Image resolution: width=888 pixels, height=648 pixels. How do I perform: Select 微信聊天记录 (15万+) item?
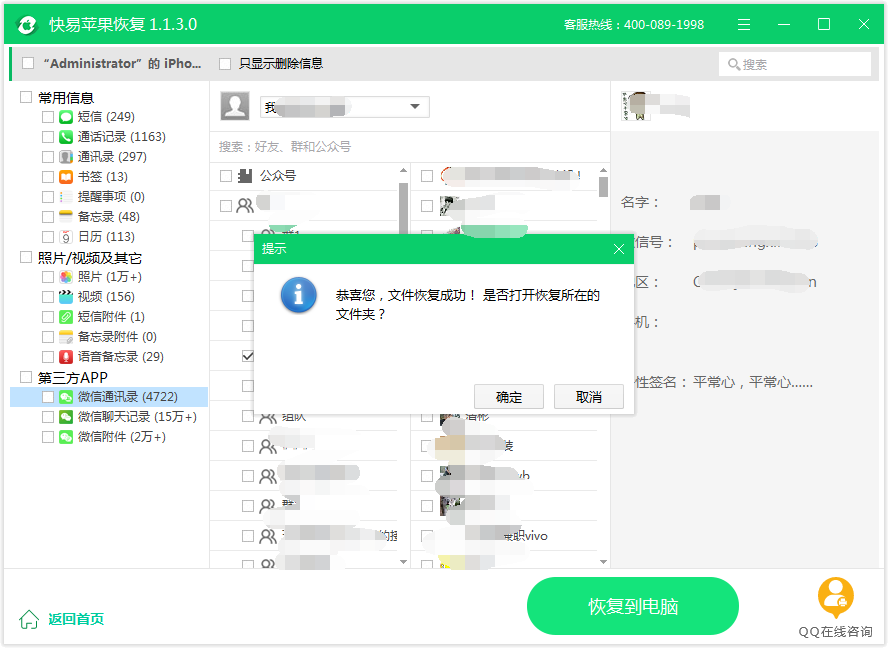click(x=137, y=417)
